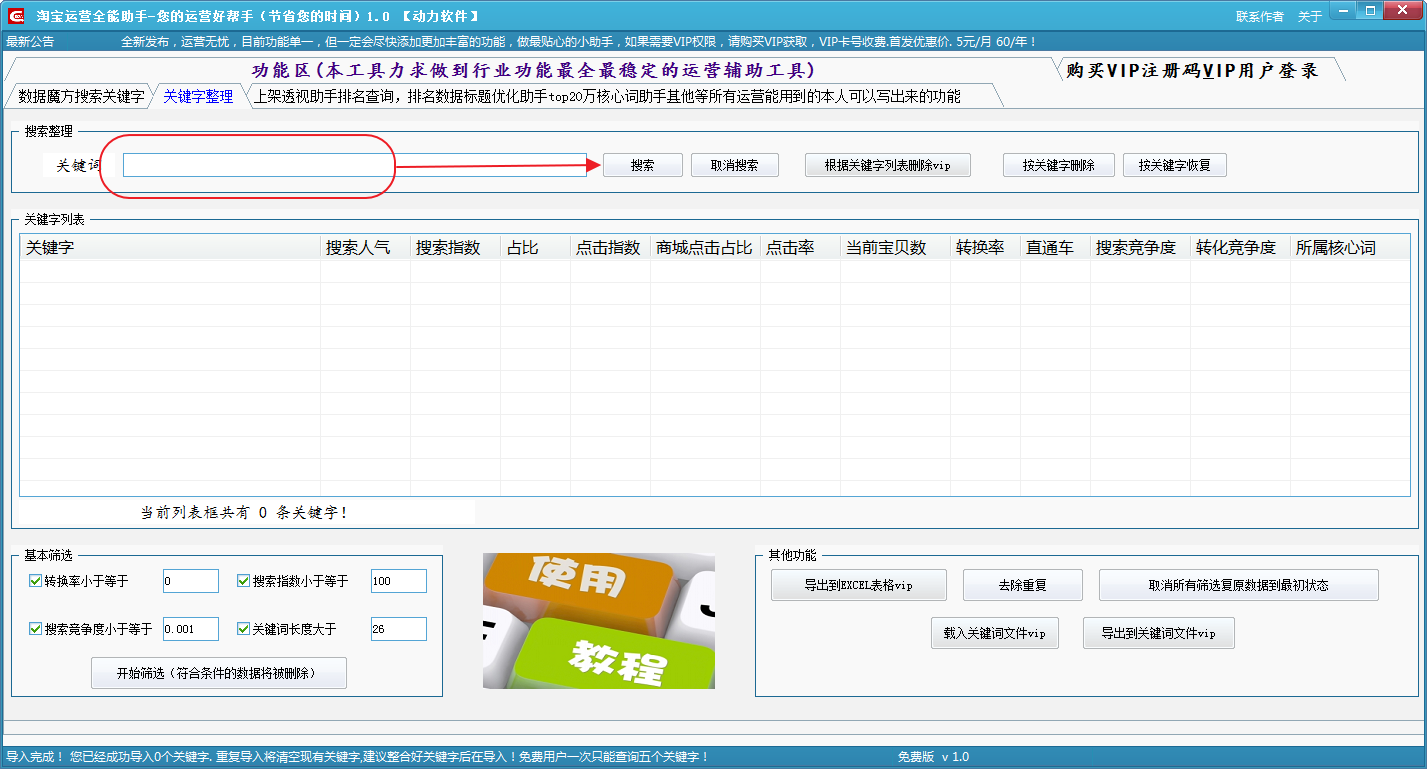This screenshot has height=769, width=1427.
Task: Click the 搜索 button
Action: [642, 165]
